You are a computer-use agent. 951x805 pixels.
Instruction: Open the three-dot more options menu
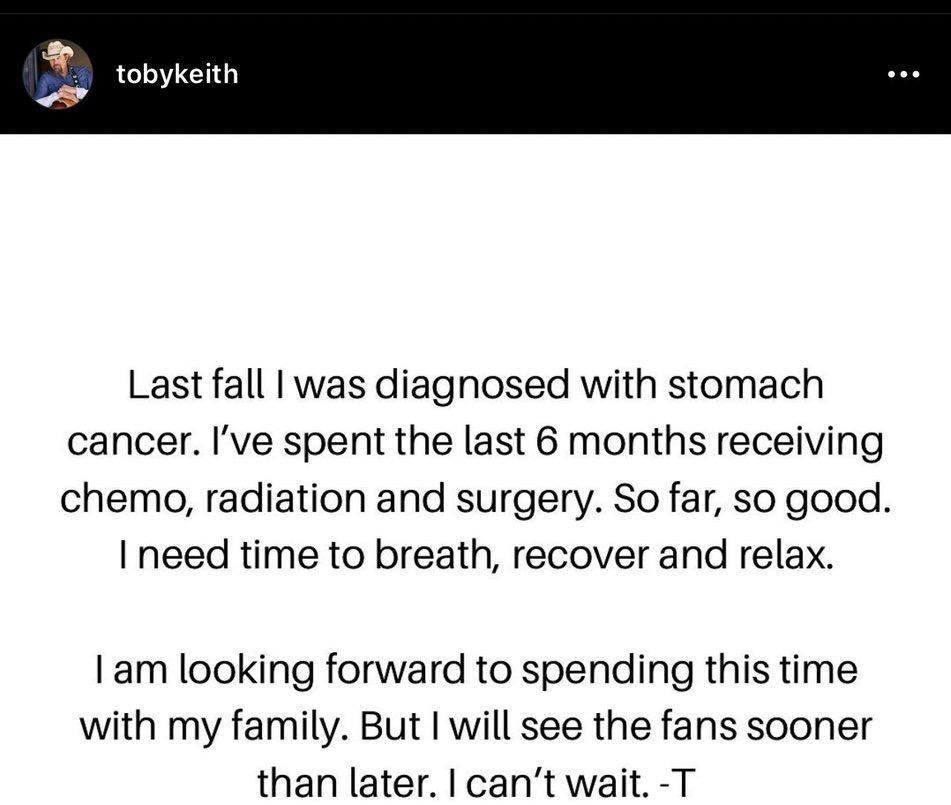[x=903, y=75]
